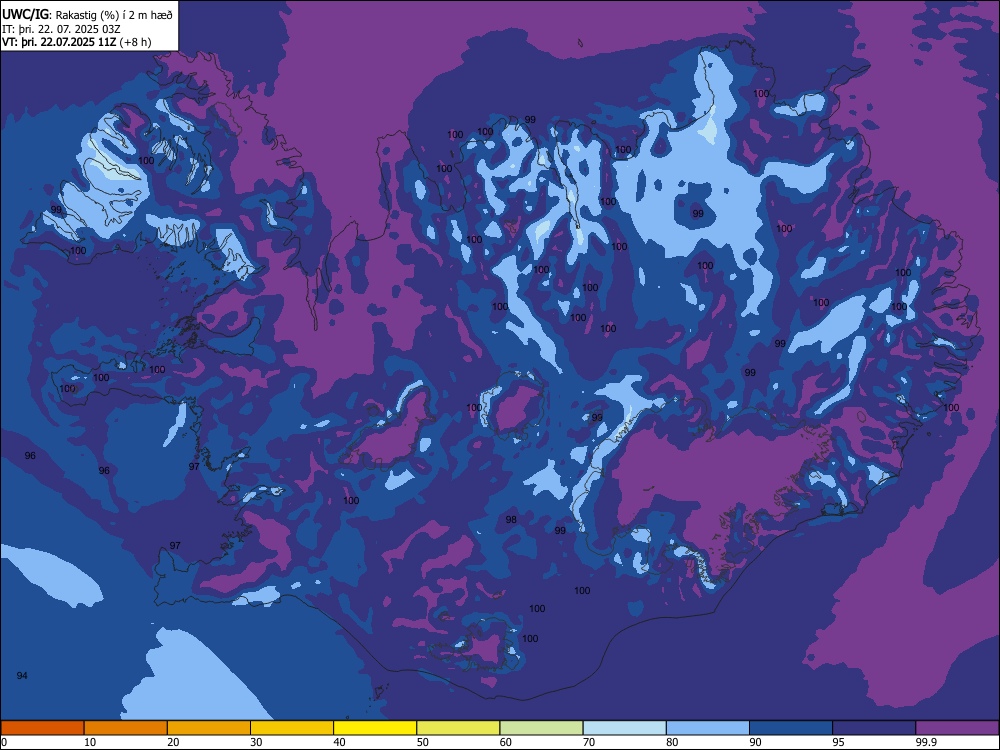Click the title 'Rakastig (%) í 2 m hæð'
The height and width of the screenshot is (750, 1000).
[x=114, y=15]
